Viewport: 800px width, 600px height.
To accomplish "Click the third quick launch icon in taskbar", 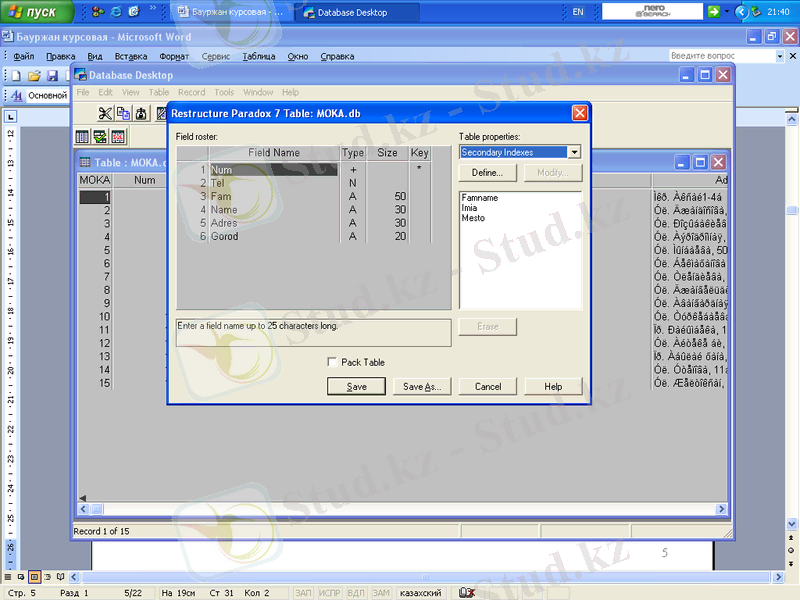I will pos(134,11).
